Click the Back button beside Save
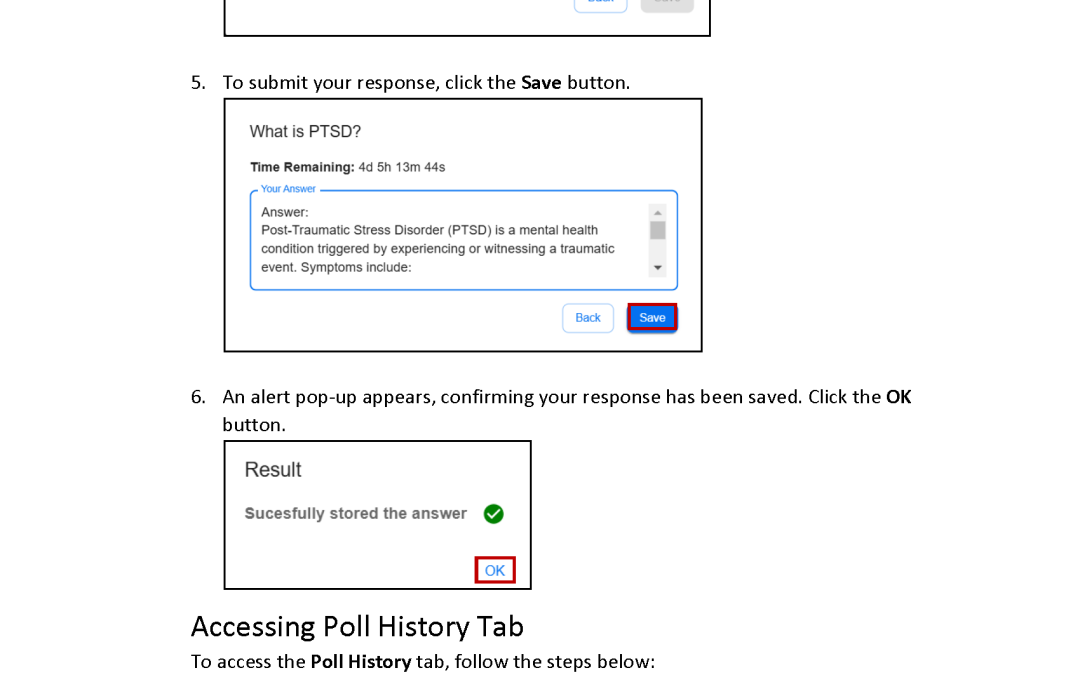Screen dimensions: 1080x675 coord(588,318)
